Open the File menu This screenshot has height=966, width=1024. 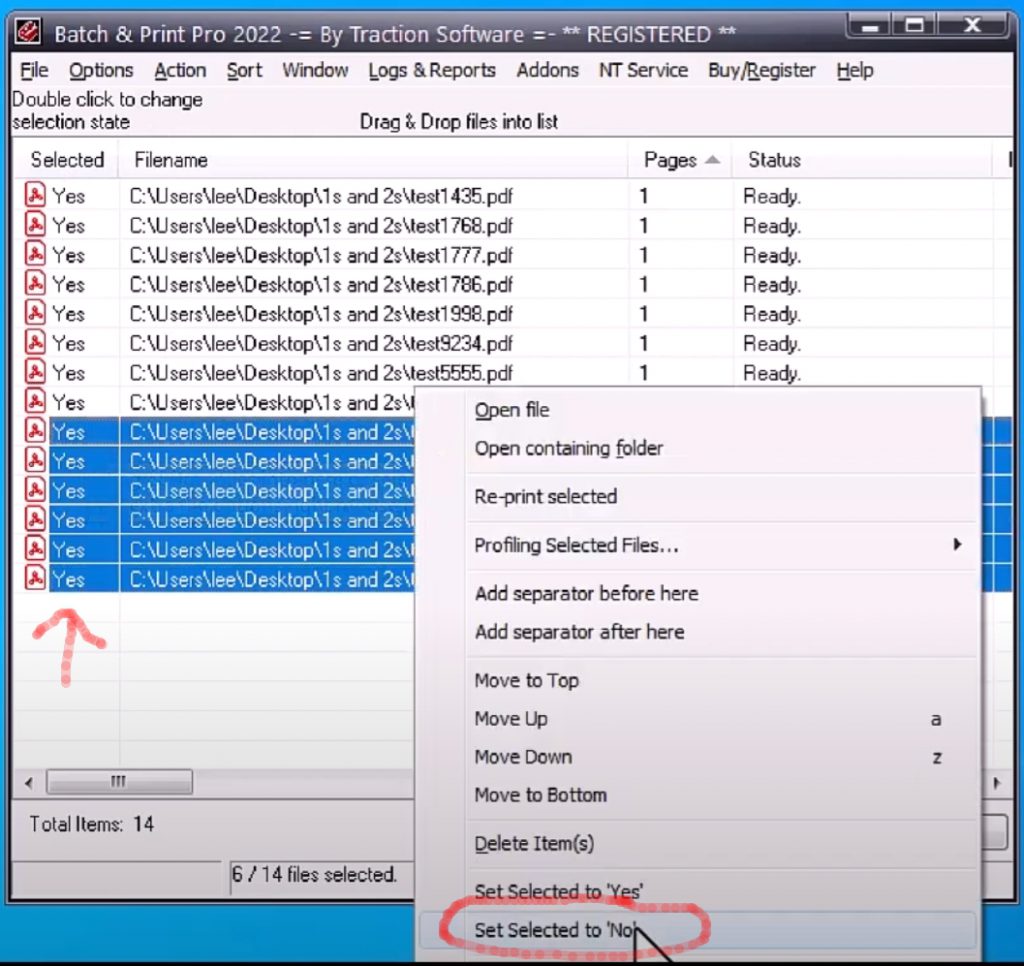[x=34, y=70]
